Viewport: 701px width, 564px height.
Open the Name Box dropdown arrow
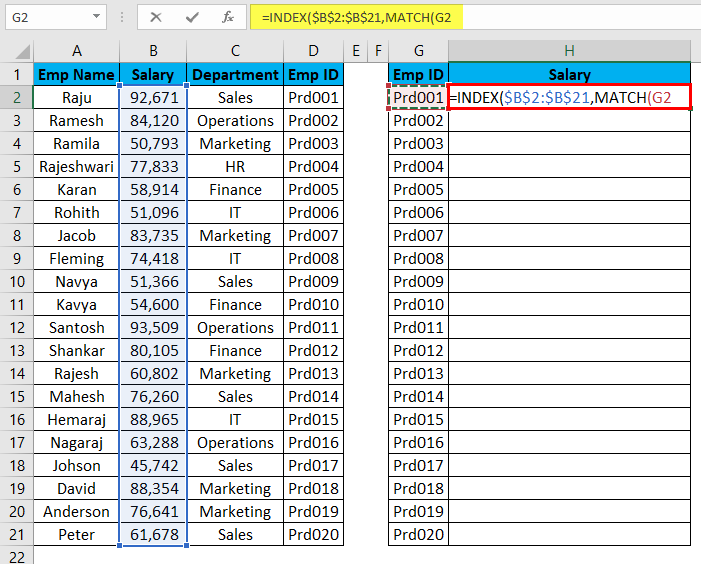tap(96, 17)
